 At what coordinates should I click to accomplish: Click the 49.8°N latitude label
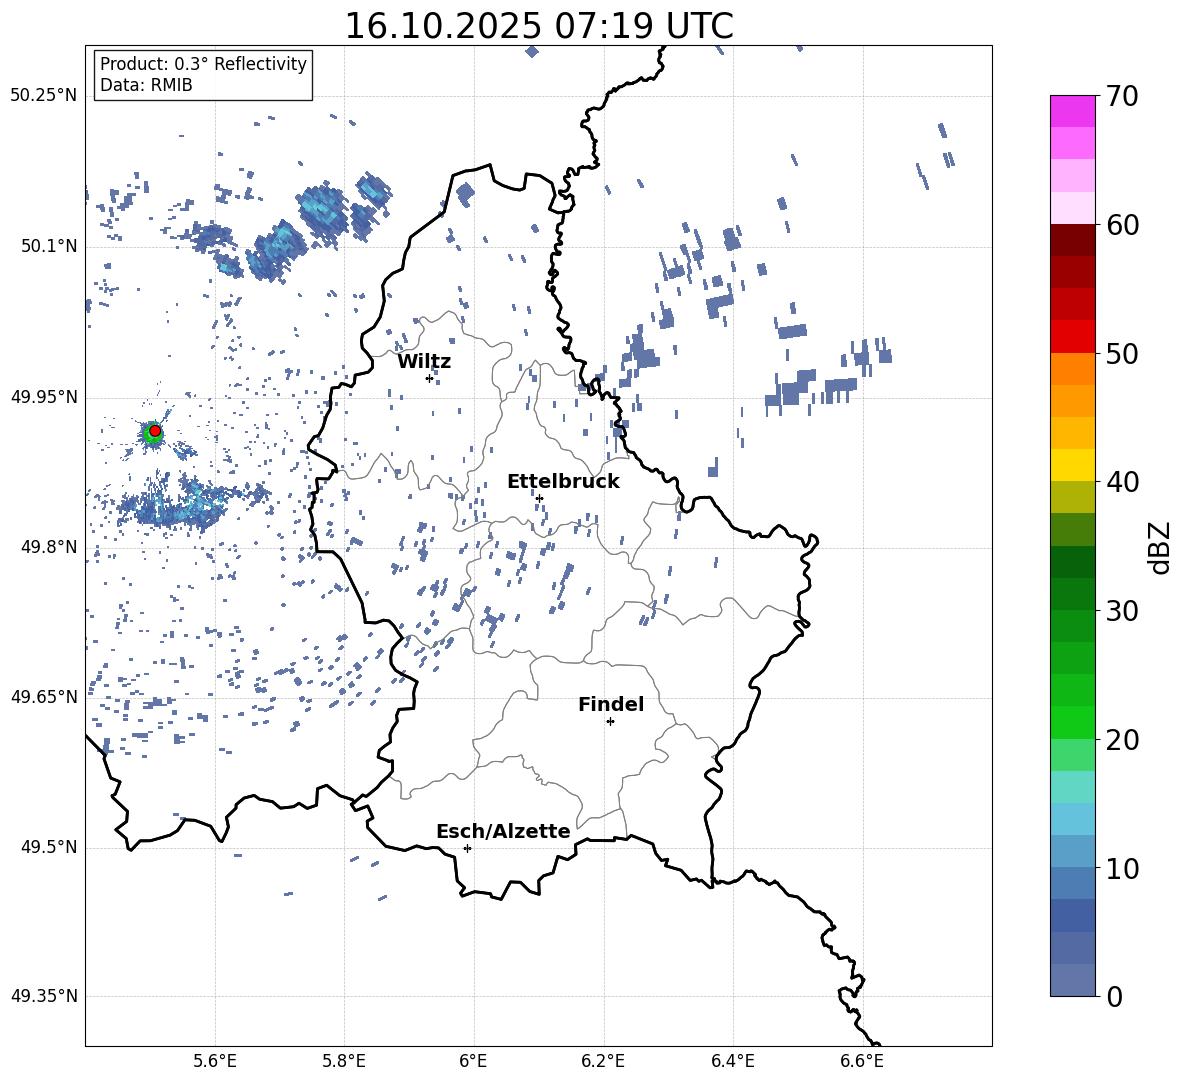point(49,547)
